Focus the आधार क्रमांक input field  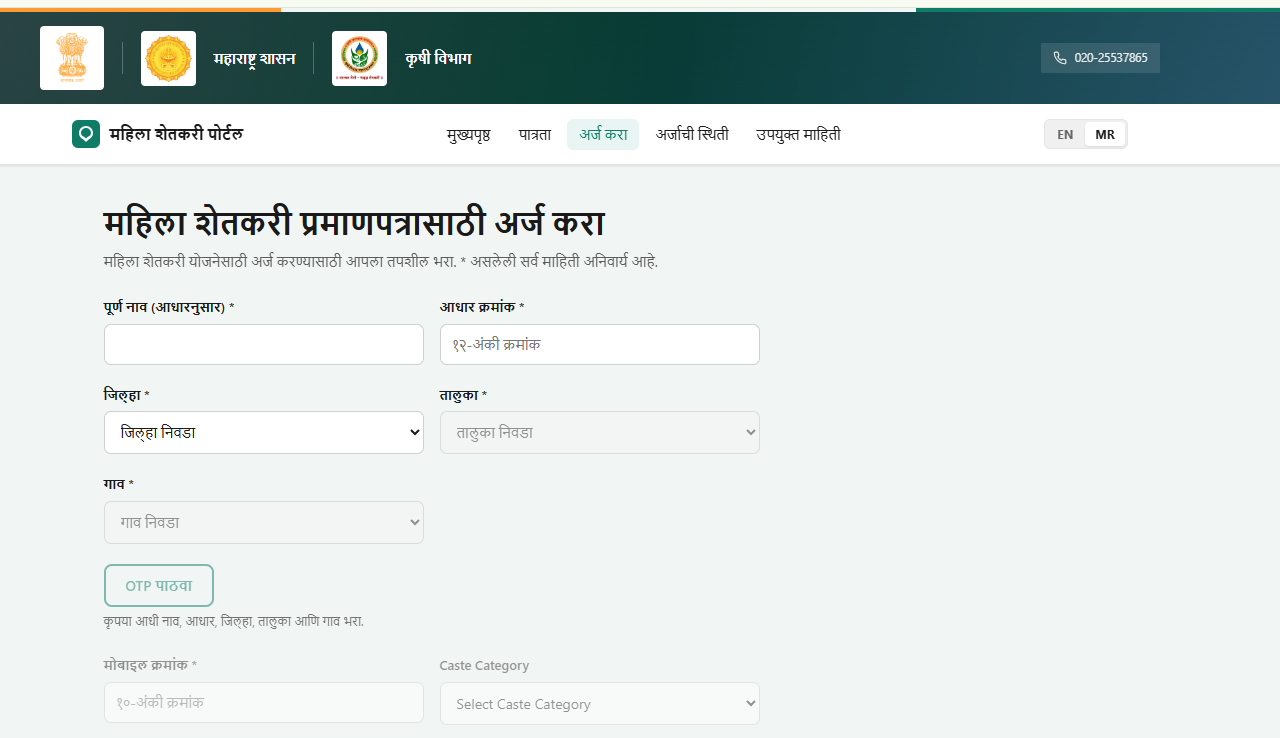click(600, 344)
